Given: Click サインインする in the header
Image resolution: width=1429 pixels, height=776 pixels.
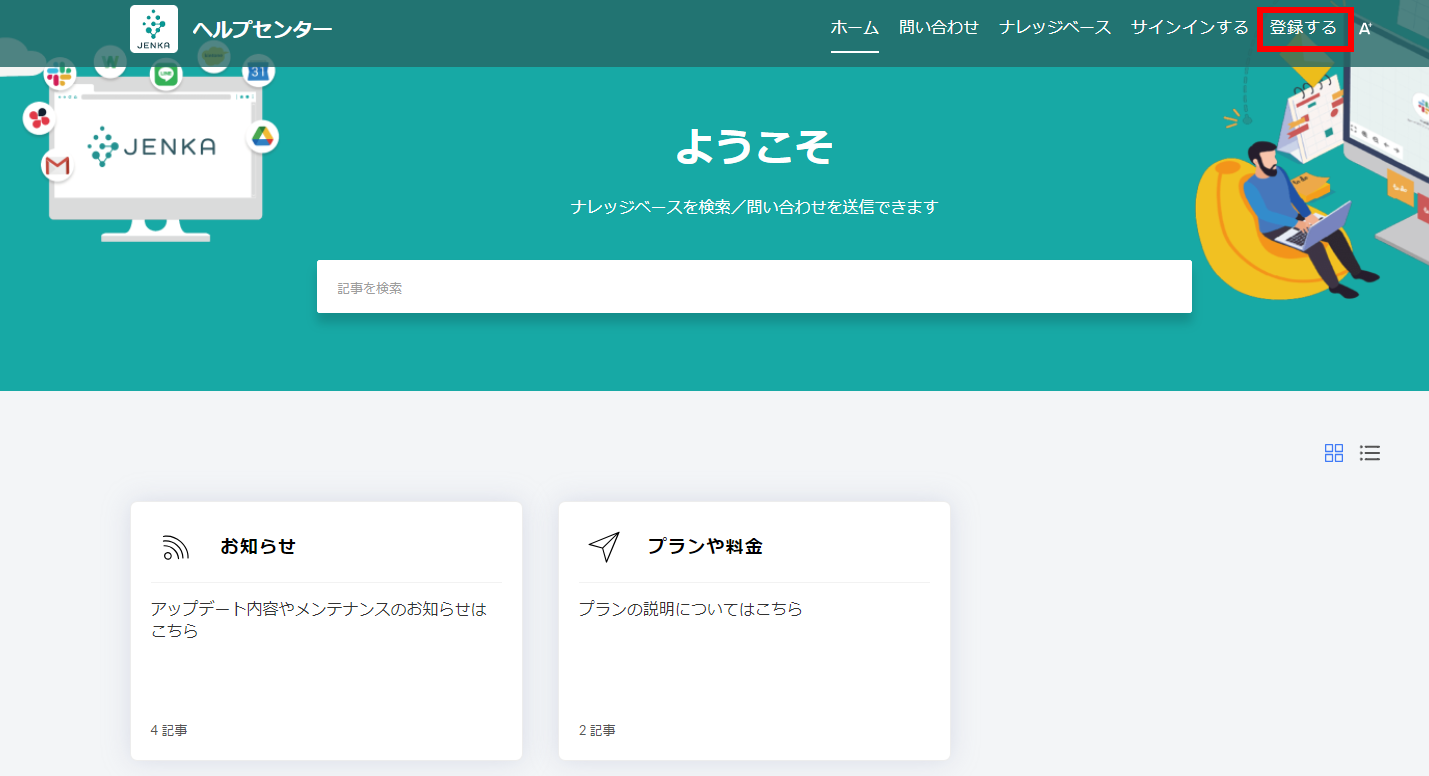Looking at the screenshot, I should [x=1190, y=28].
